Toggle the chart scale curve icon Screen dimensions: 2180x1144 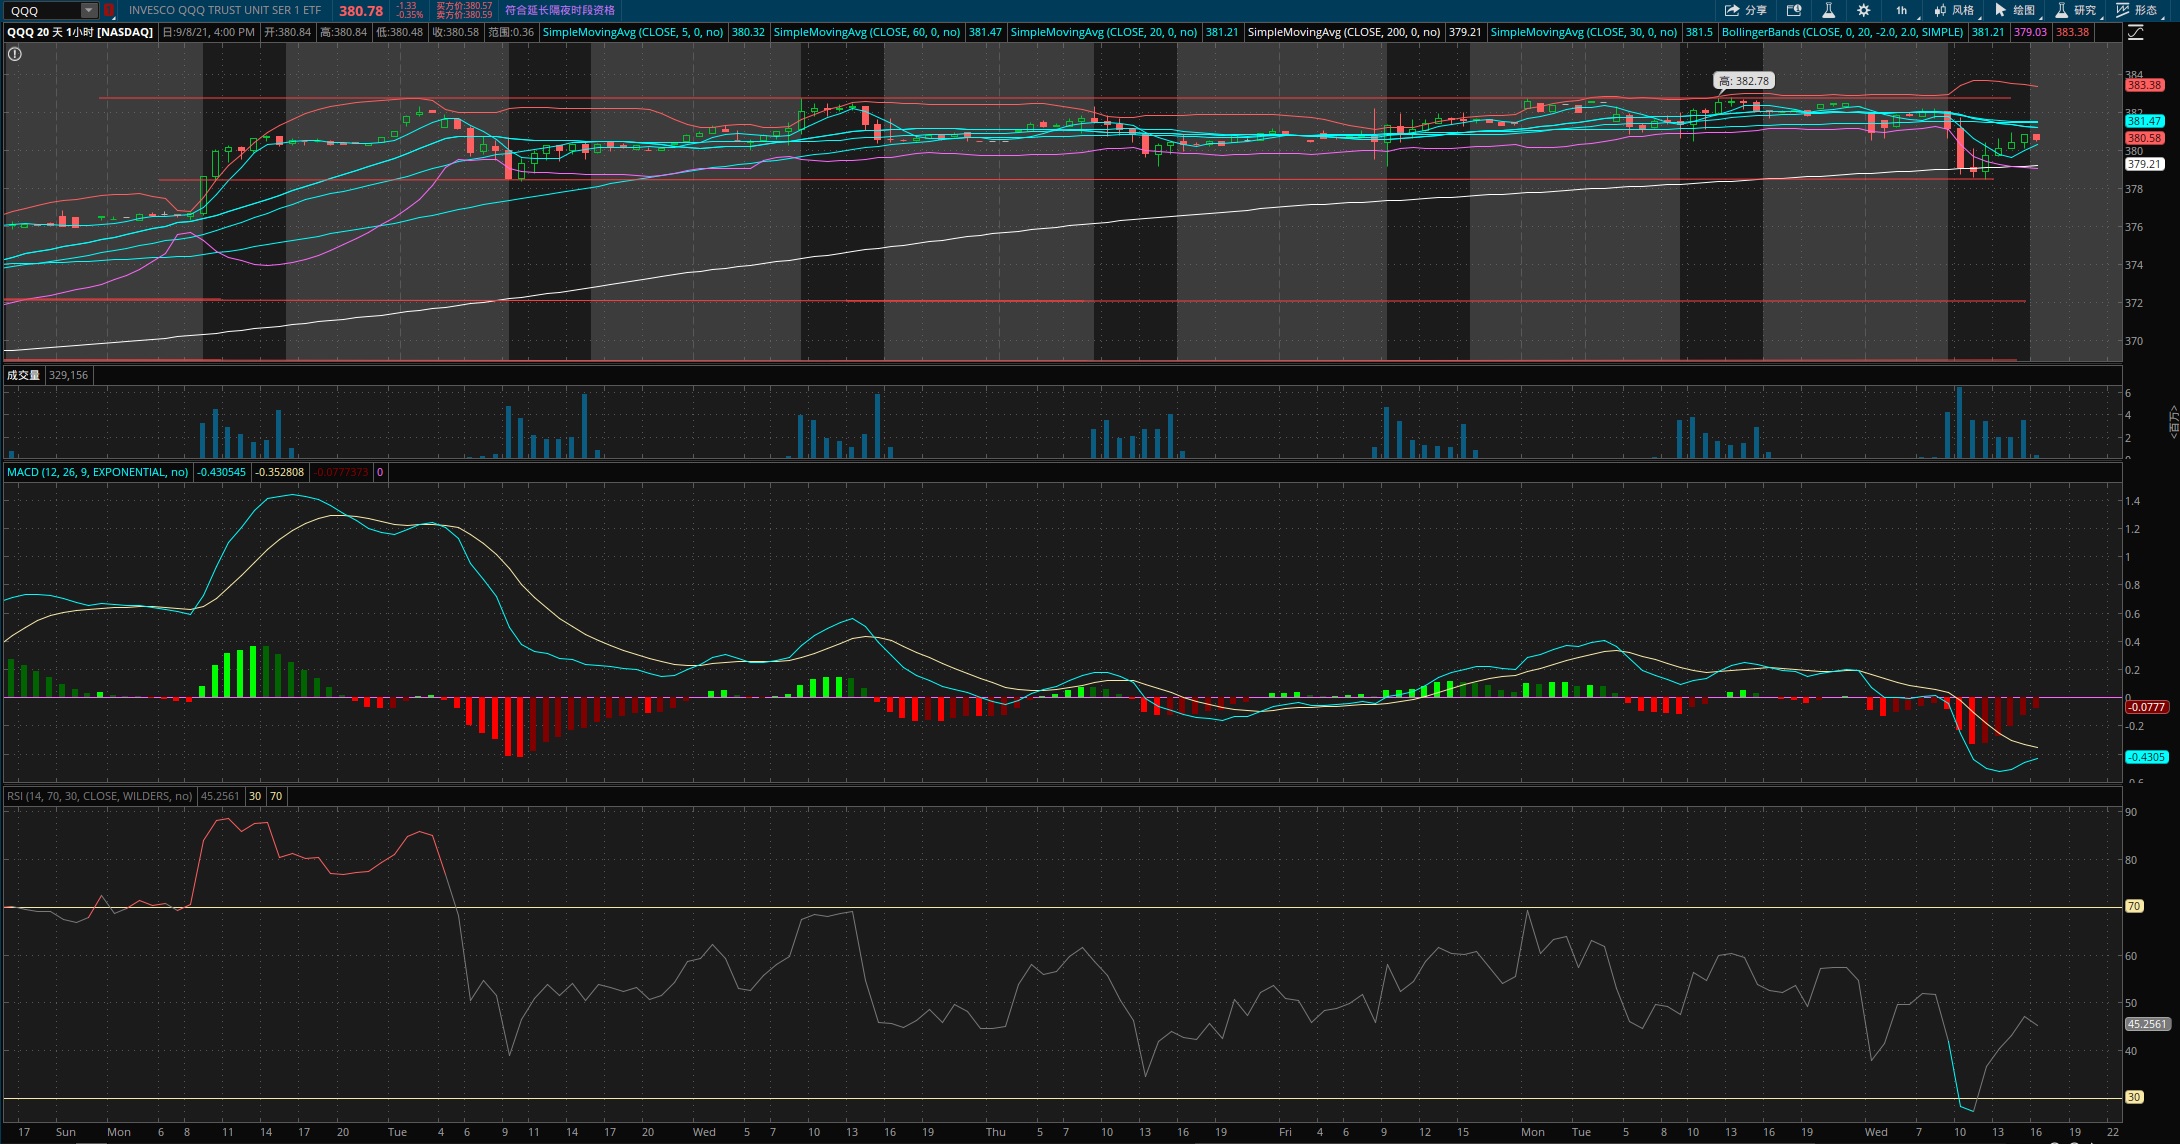pyautogui.click(x=2135, y=32)
